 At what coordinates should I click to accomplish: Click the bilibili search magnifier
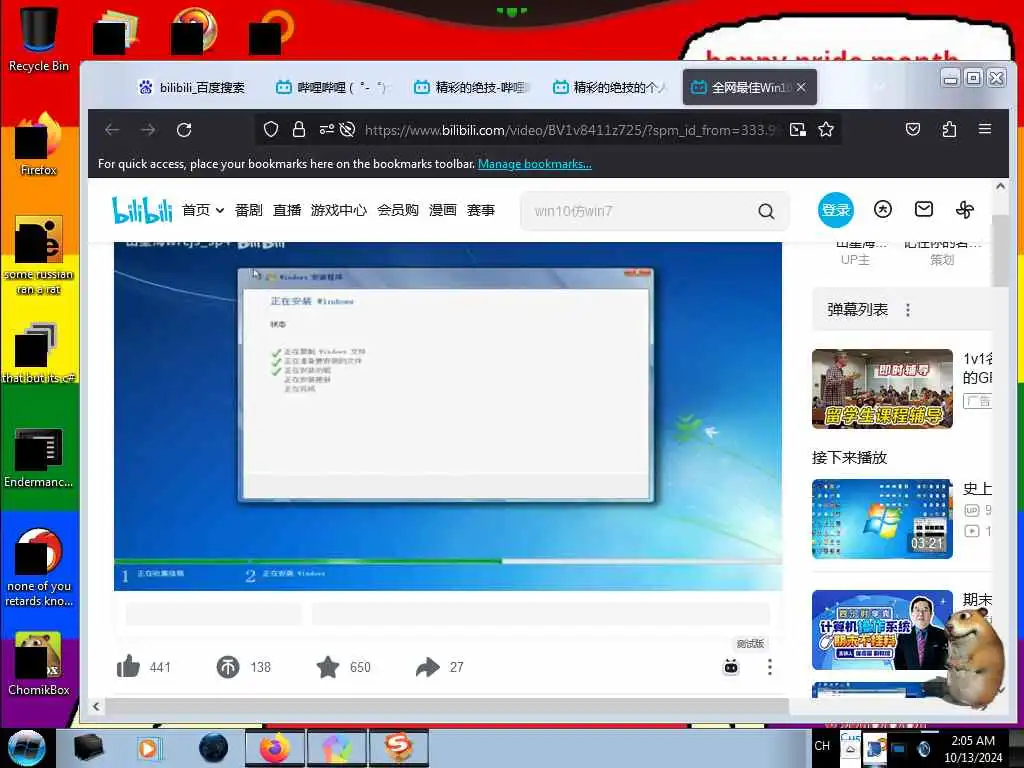click(766, 211)
